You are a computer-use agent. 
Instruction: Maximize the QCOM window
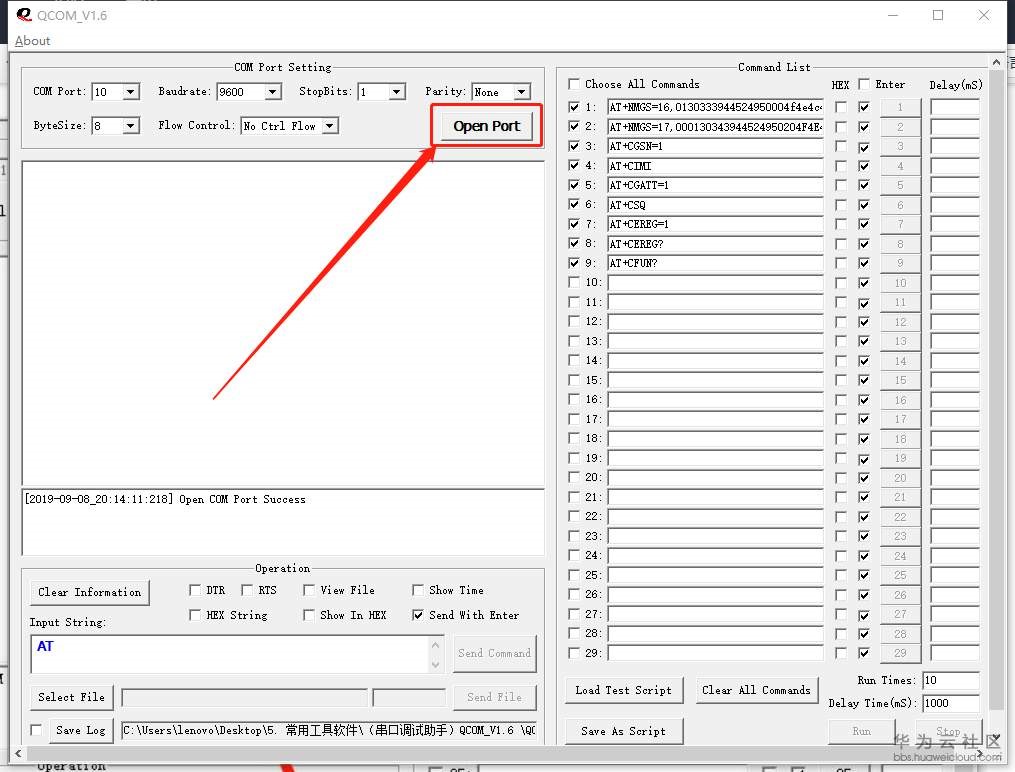(x=937, y=15)
